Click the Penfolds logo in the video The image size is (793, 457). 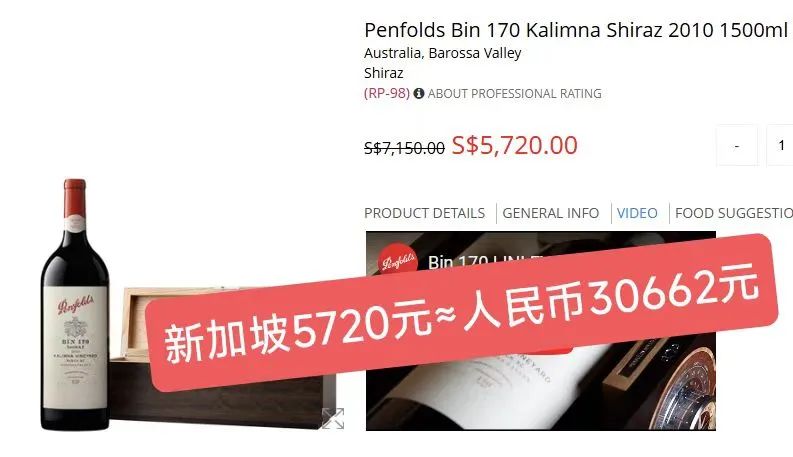tap(398, 260)
